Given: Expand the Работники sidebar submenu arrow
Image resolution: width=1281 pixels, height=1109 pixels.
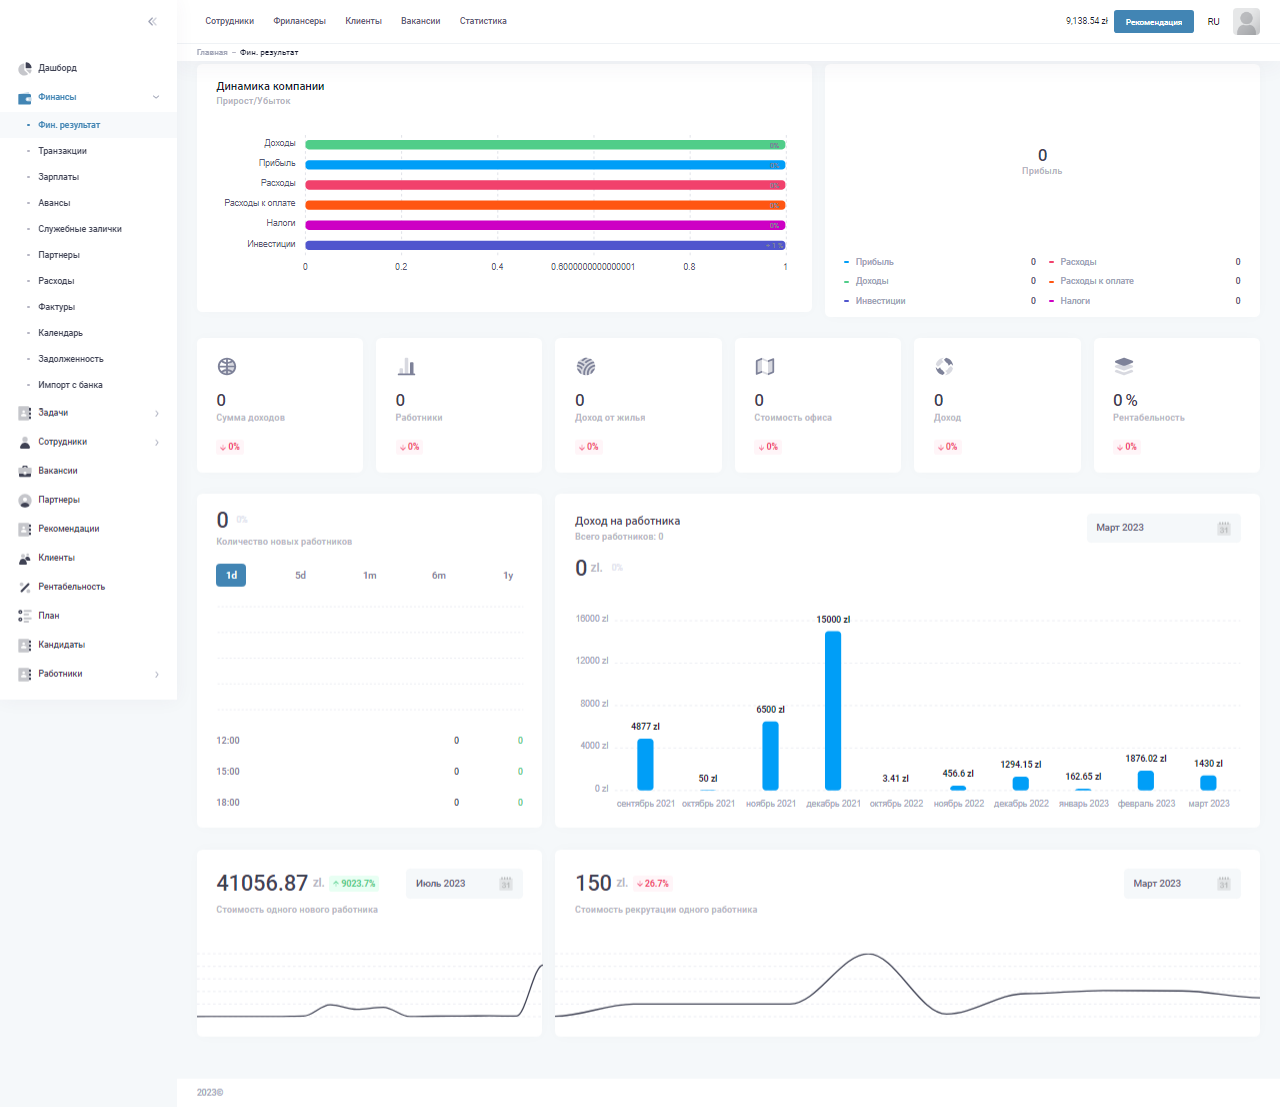Looking at the screenshot, I should pyautogui.click(x=157, y=675).
